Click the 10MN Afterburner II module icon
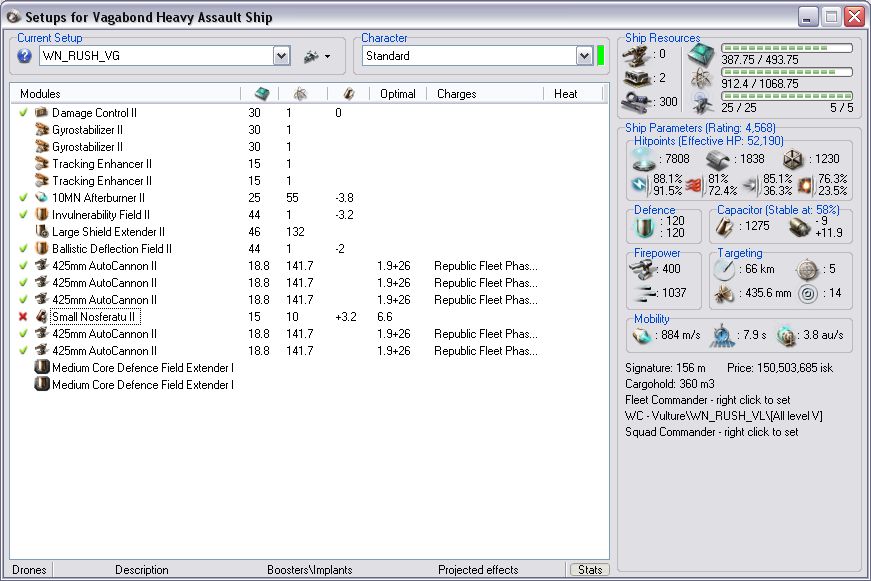 coord(42,198)
